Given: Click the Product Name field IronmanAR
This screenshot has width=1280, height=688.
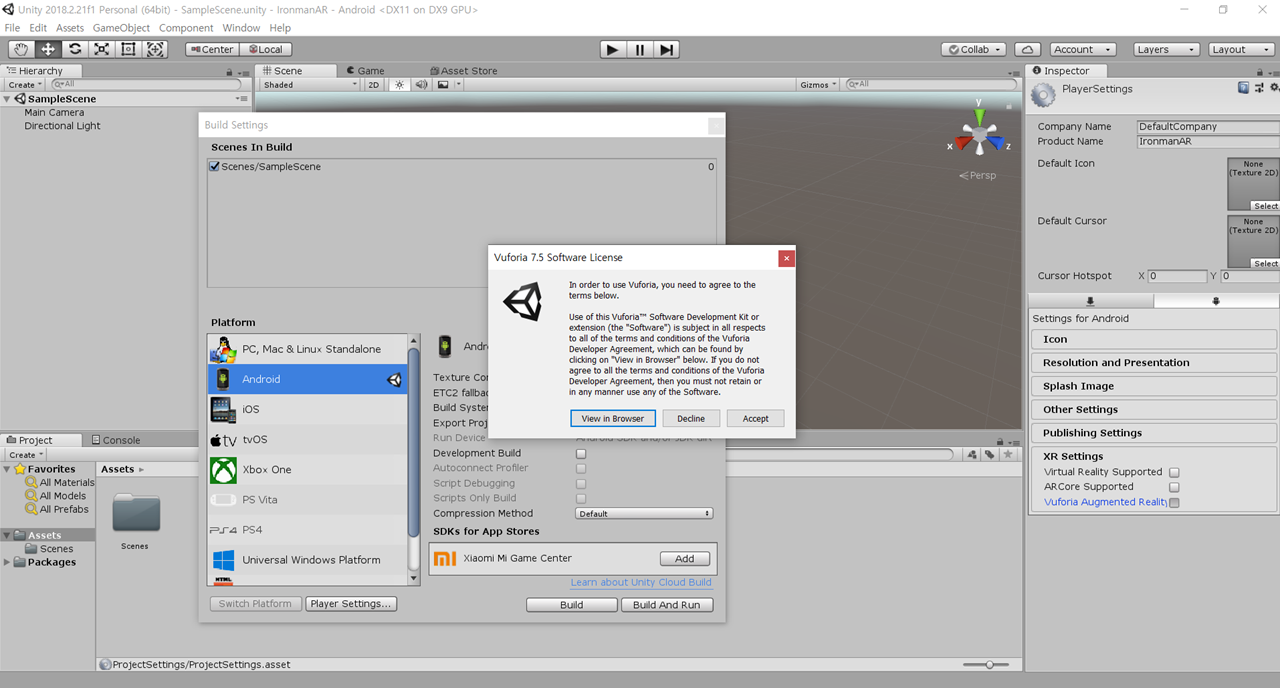Looking at the screenshot, I should pos(1208,142).
